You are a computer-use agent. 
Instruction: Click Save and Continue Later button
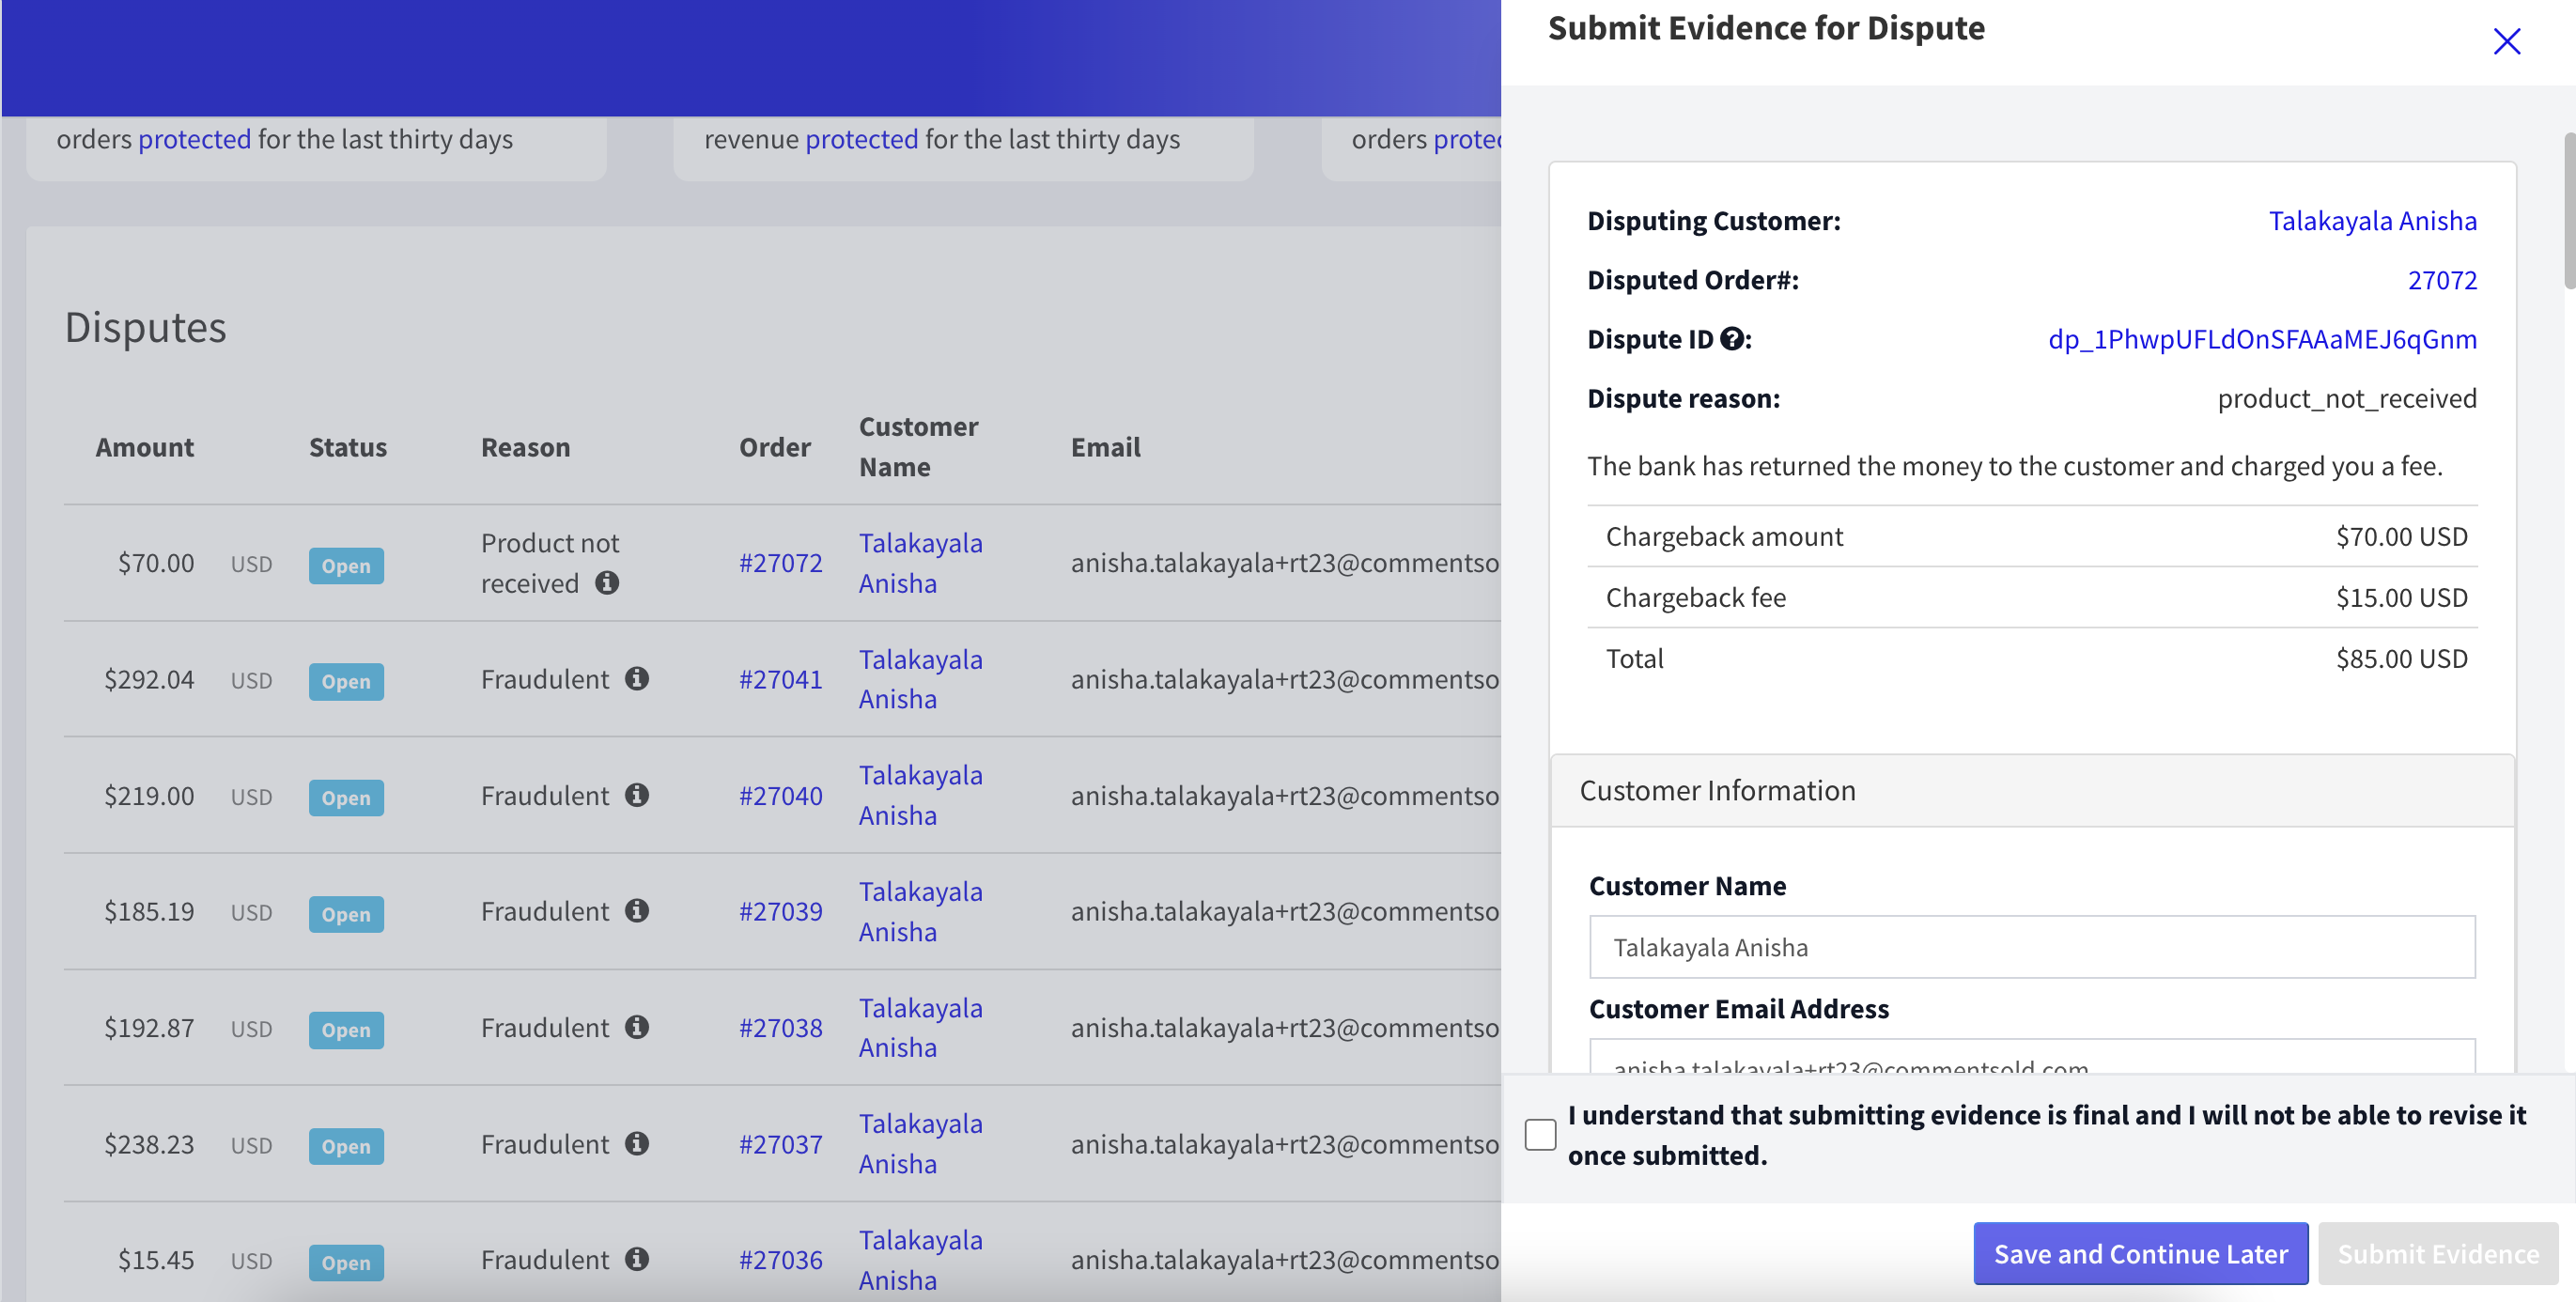[2140, 1253]
